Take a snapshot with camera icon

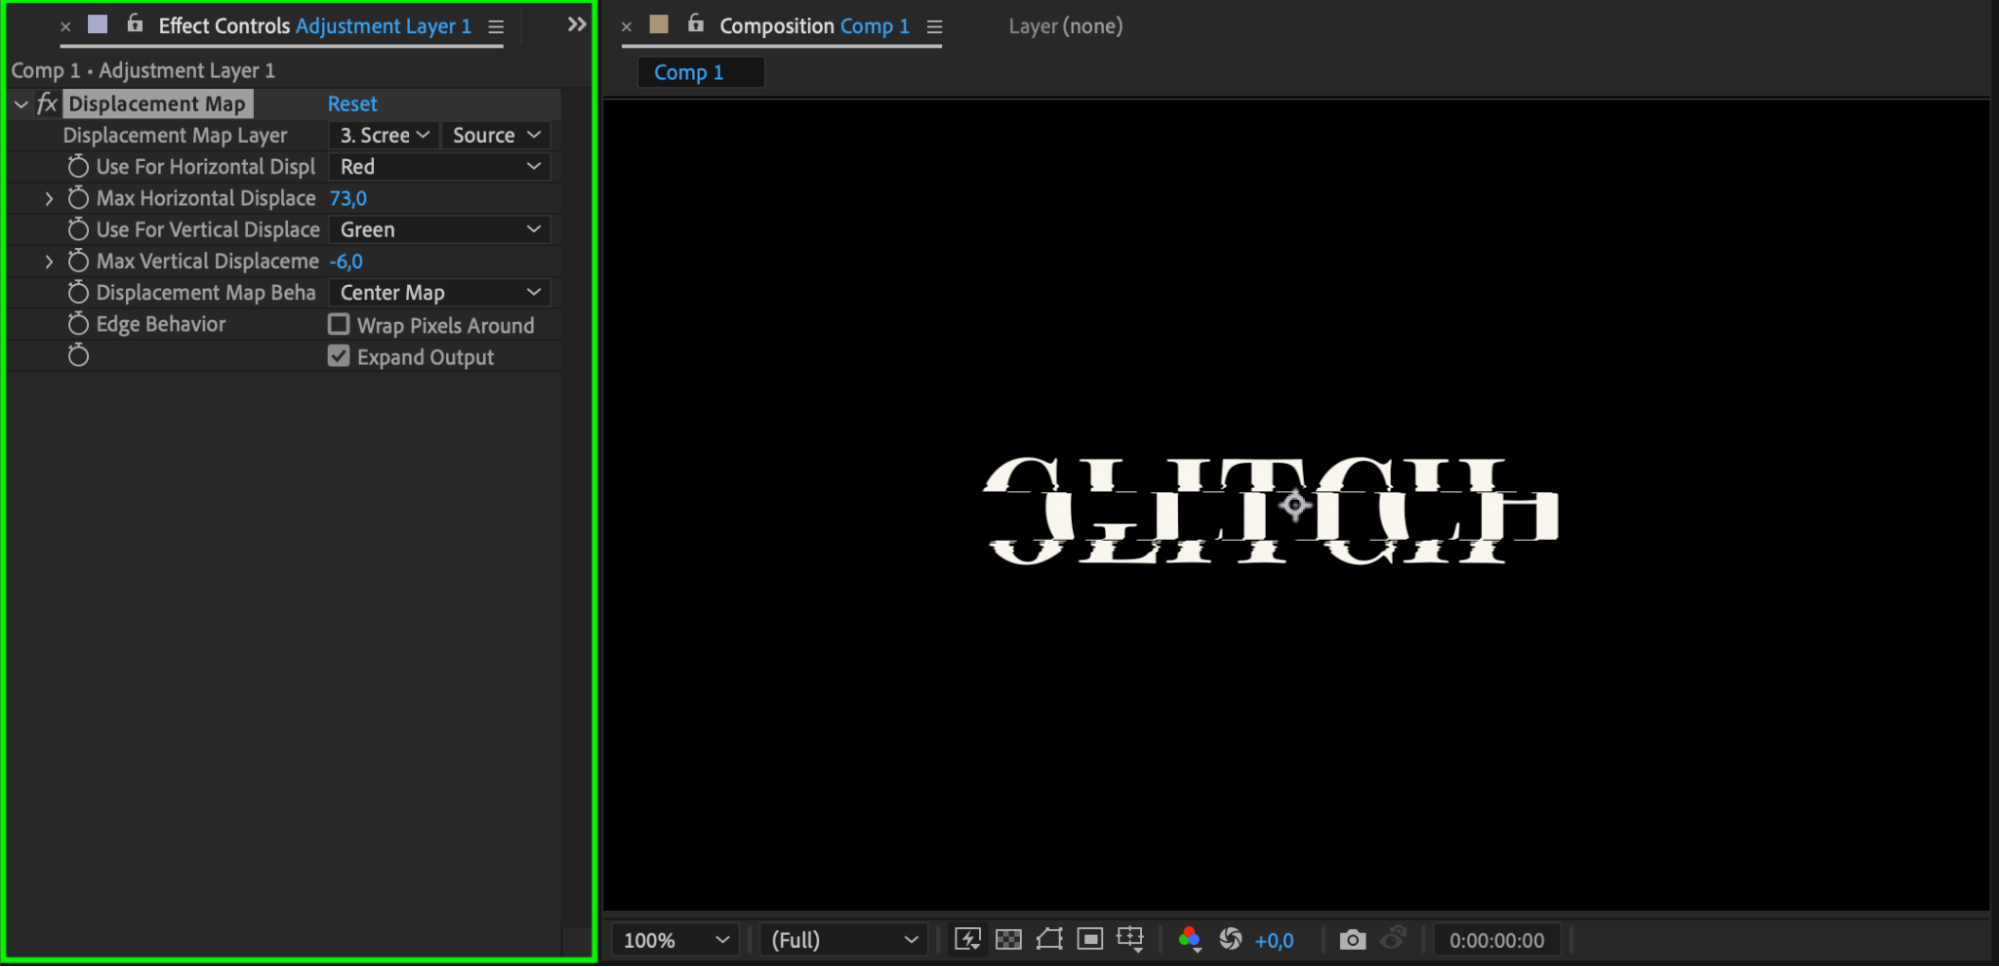click(1352, 939)
